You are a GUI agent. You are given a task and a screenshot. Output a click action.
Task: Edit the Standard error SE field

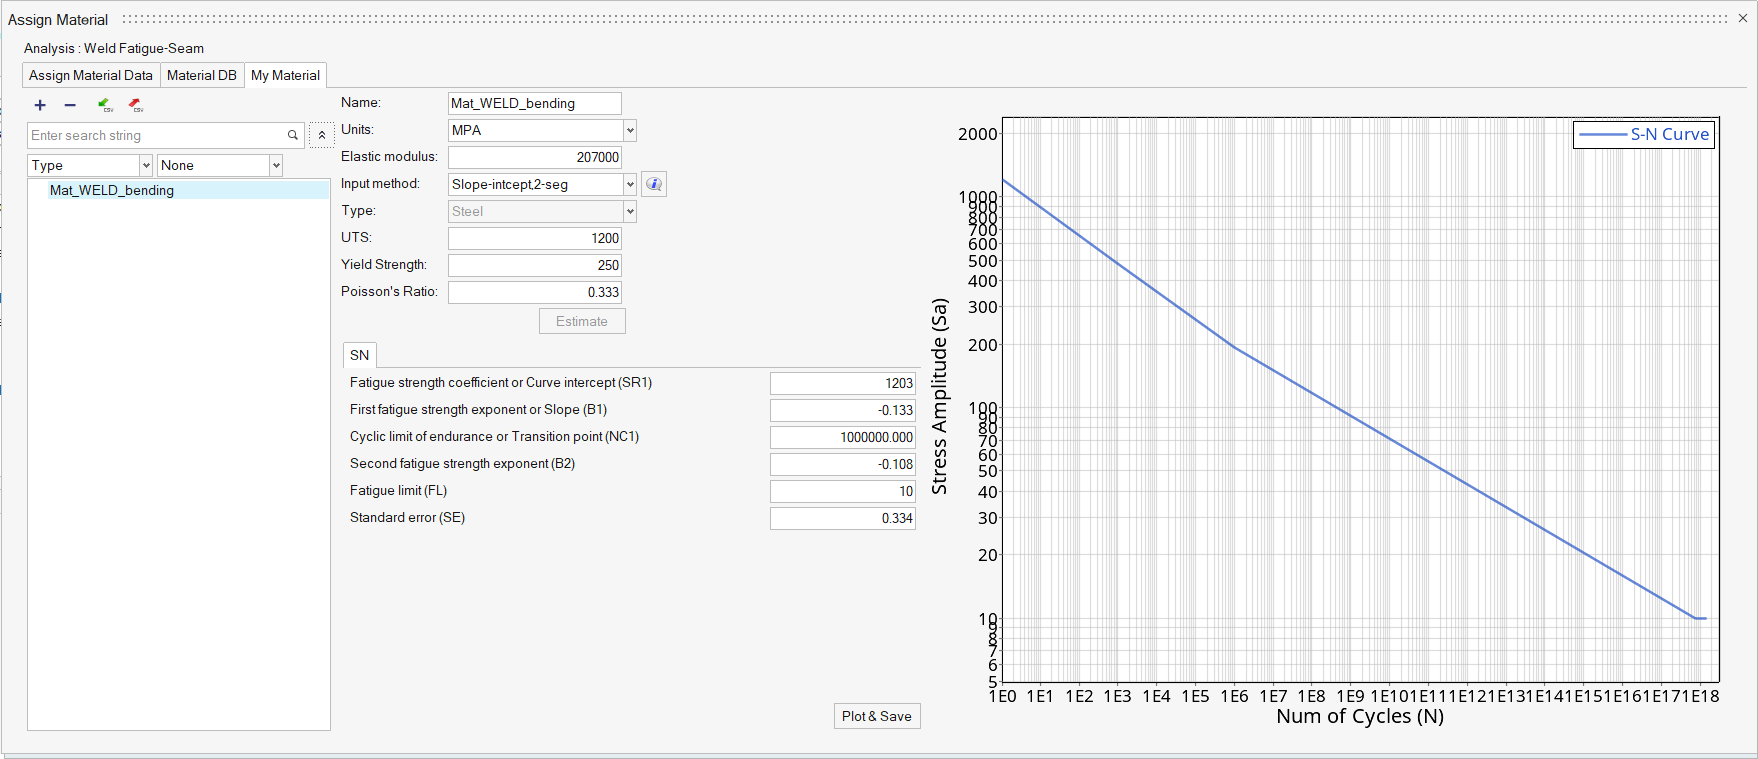tap(843, 518)
